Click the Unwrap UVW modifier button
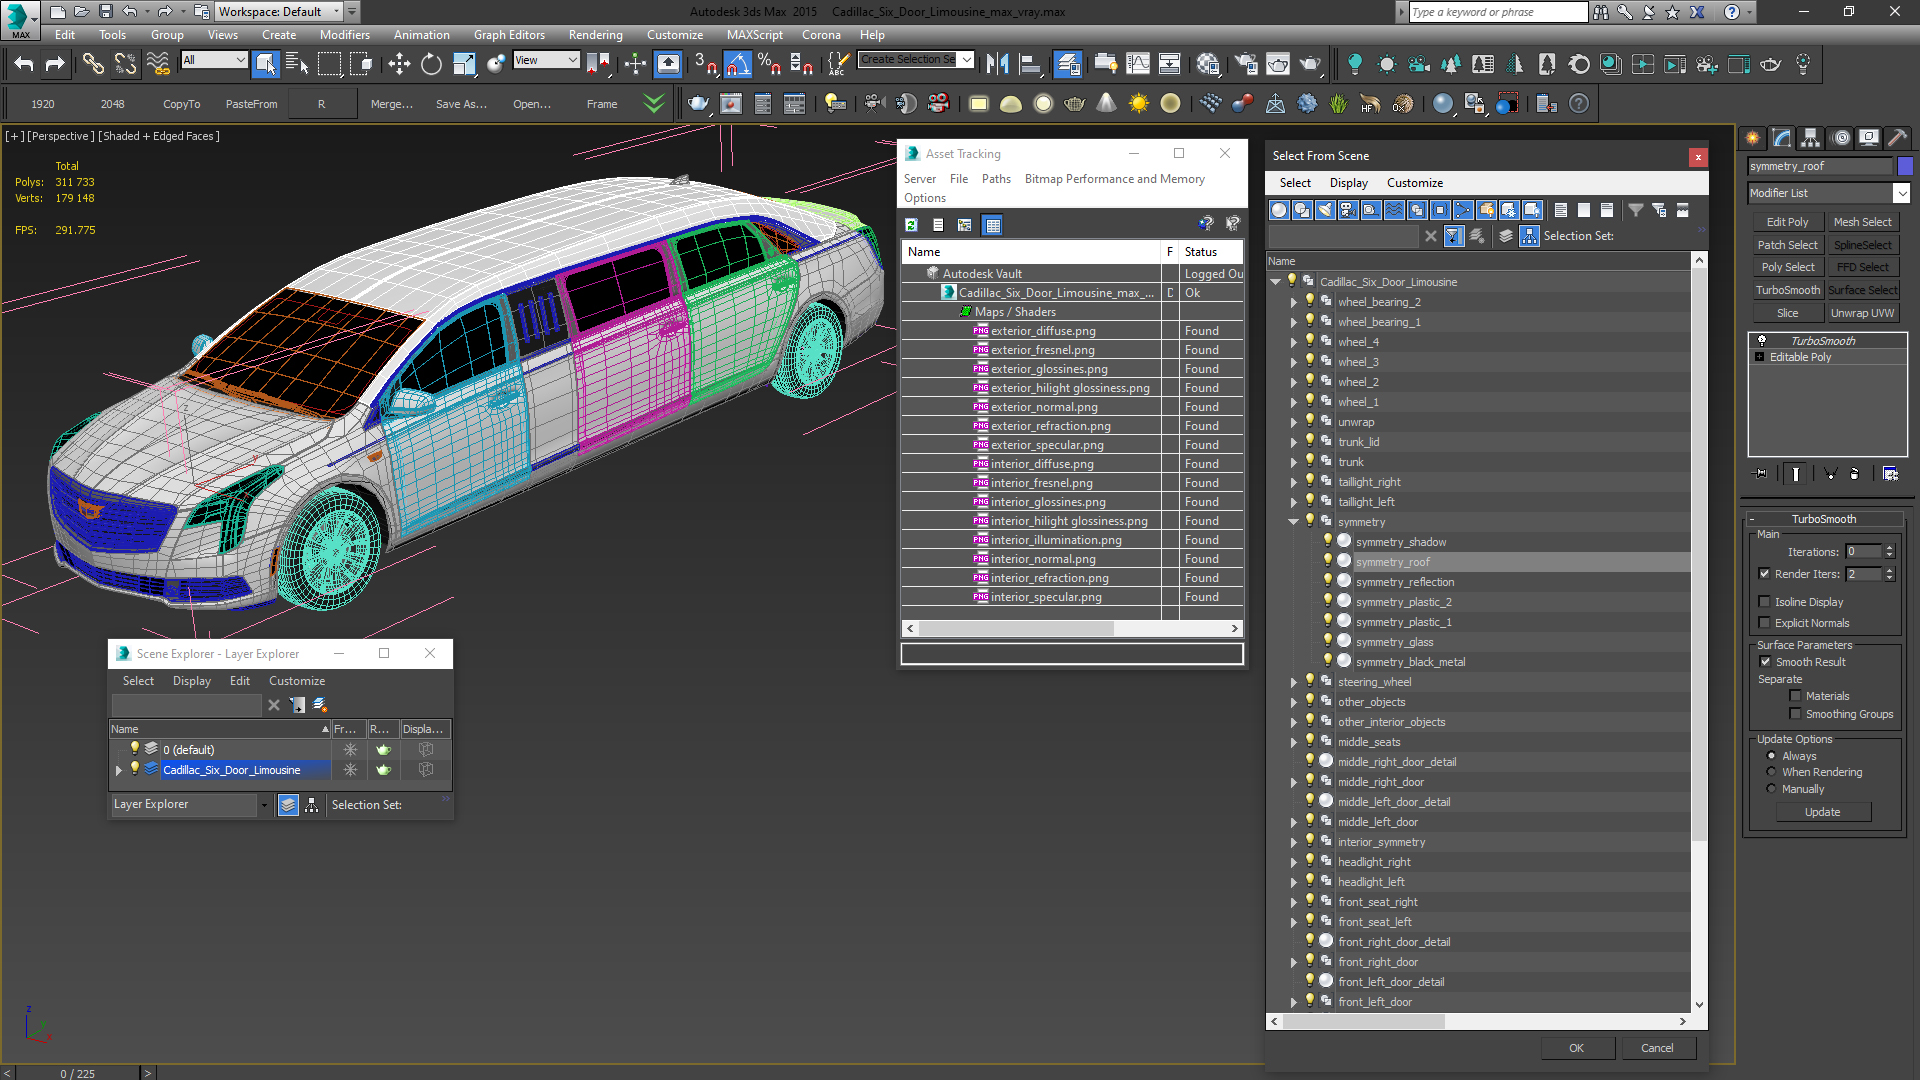 tap(1862, 313)
